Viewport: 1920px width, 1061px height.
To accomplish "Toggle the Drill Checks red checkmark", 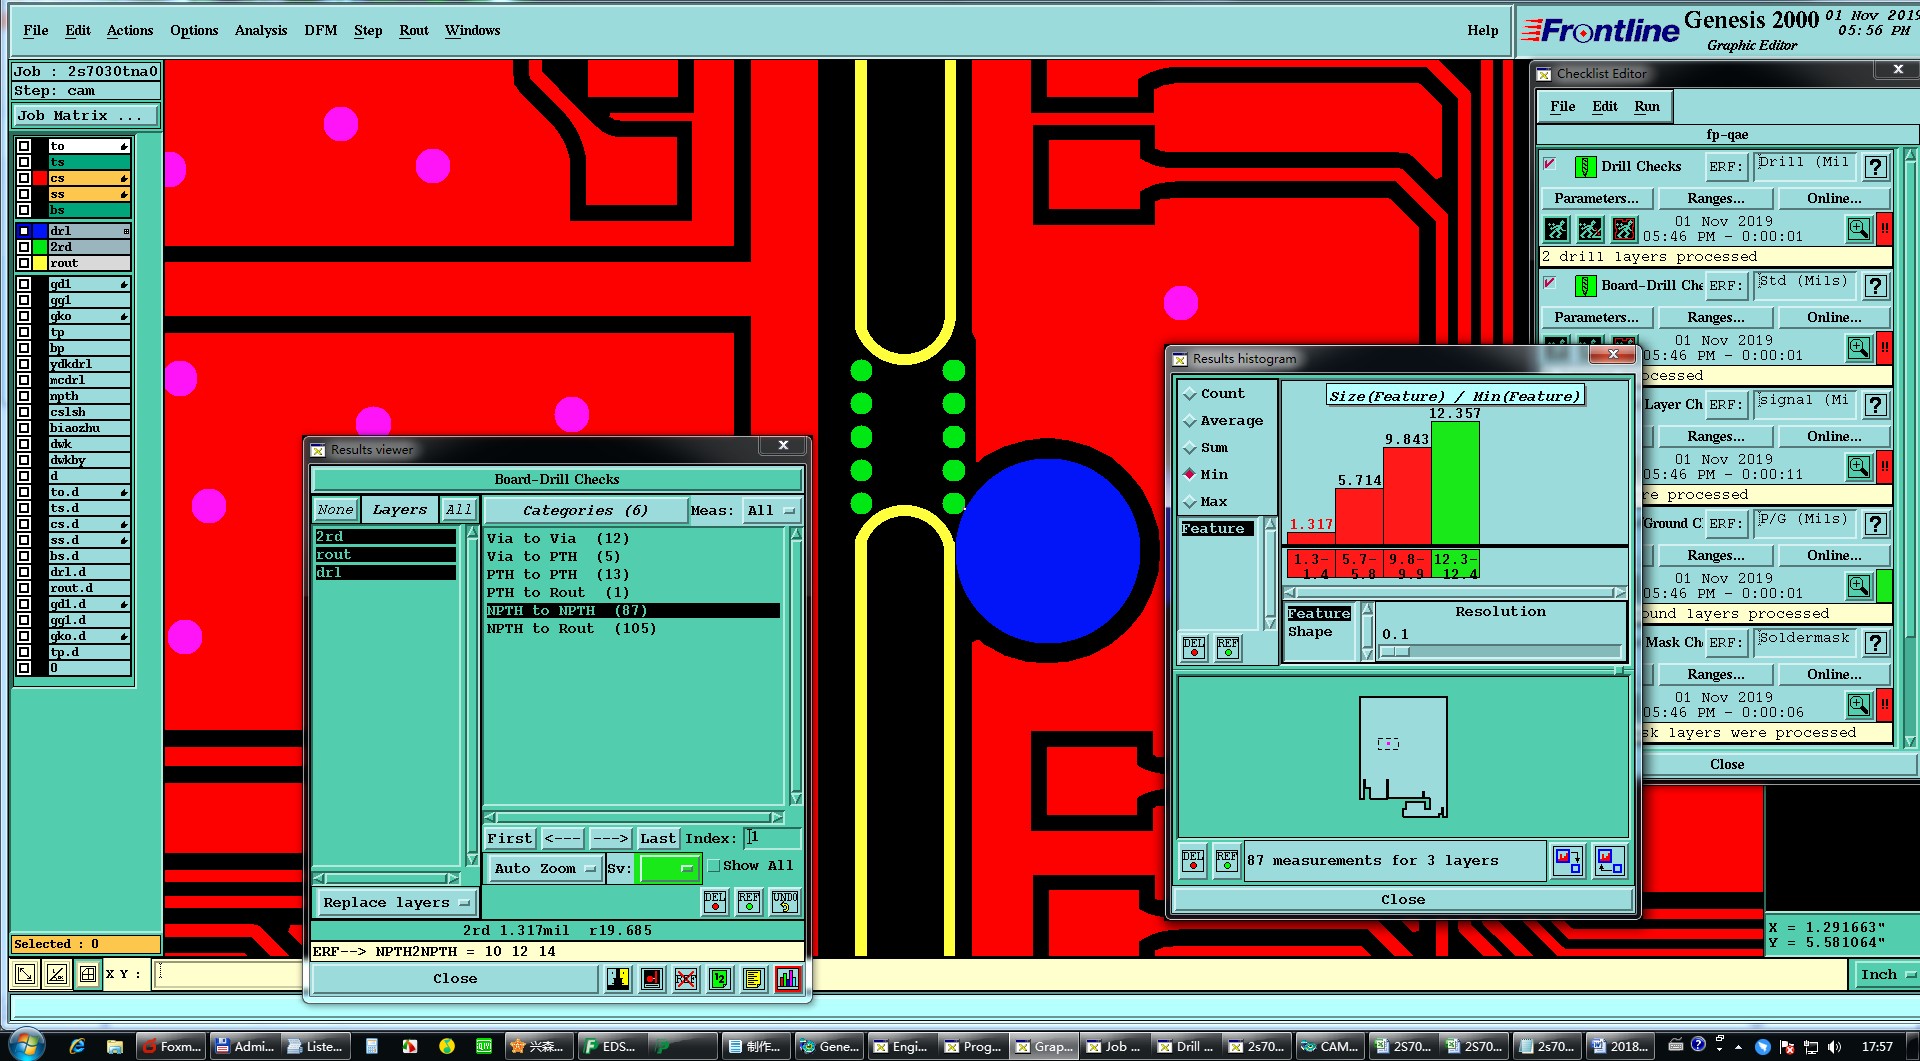I will click(x=1550, y=164).
